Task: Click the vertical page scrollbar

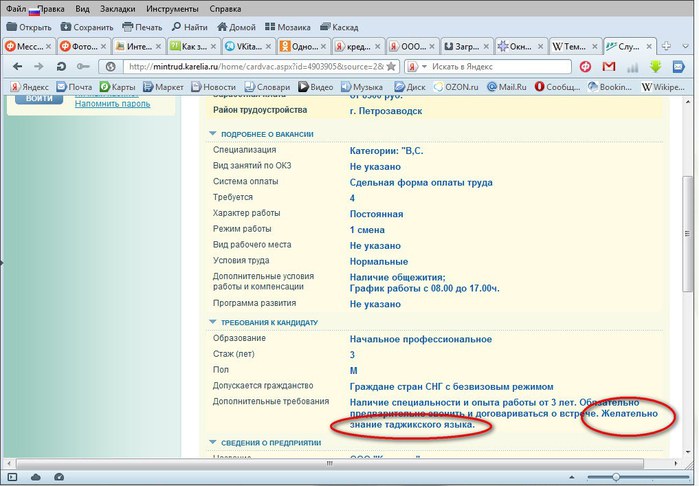Action: coord(687,234)
